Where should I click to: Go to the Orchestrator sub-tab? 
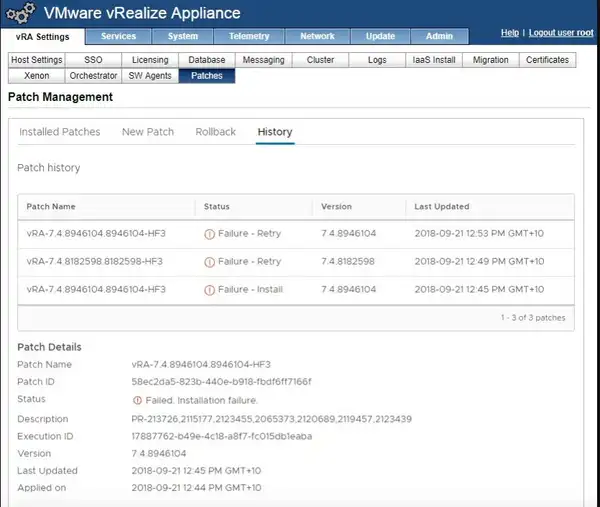point(93,76)
